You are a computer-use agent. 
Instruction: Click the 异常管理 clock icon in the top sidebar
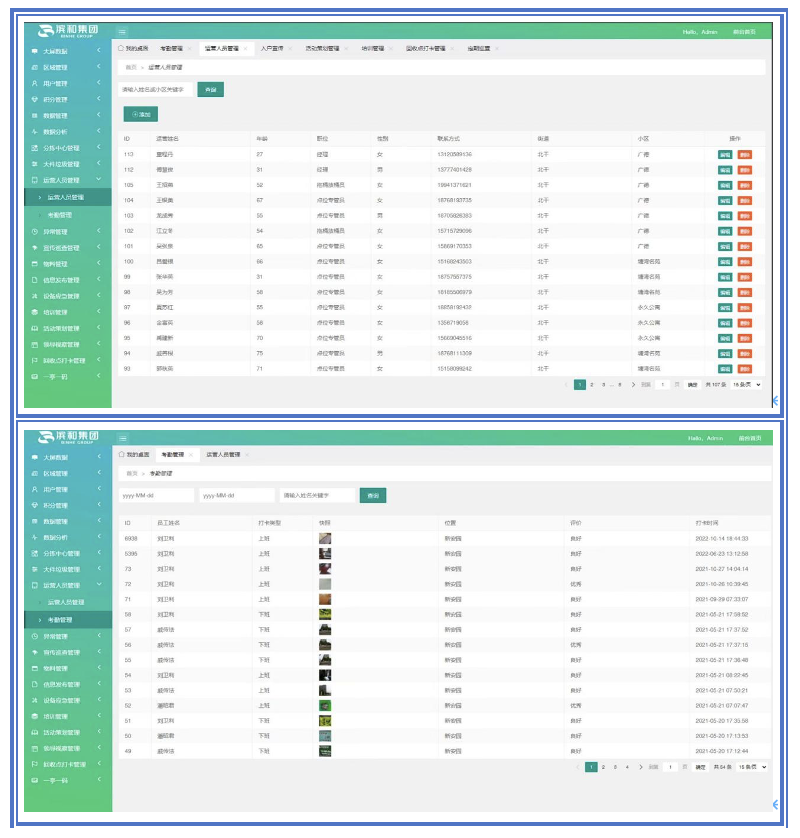point(35,231)
